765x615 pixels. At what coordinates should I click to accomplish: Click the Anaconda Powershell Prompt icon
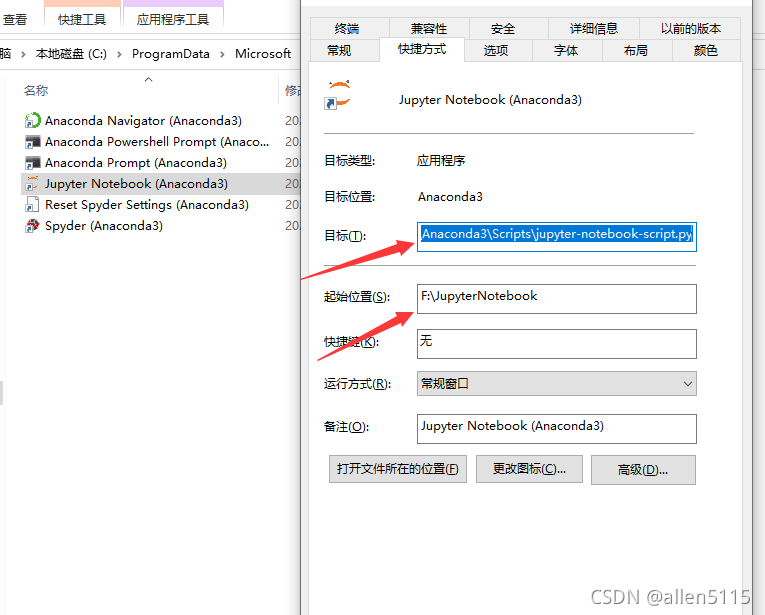32,142
